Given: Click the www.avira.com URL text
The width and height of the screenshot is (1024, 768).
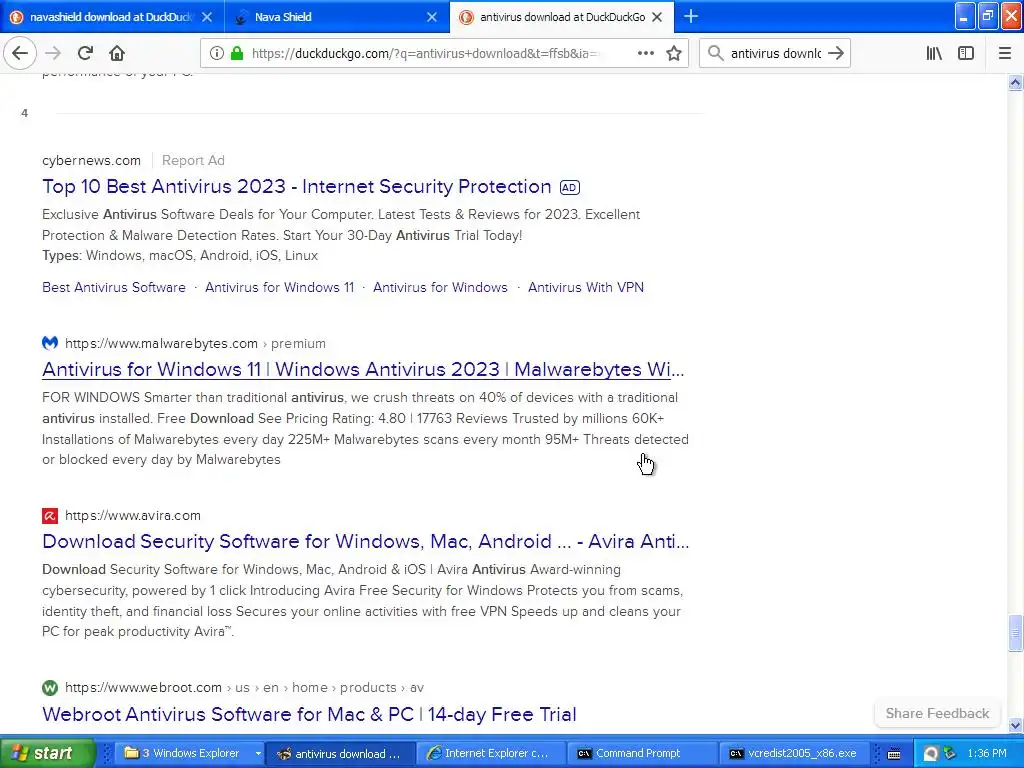Looking at the screenshot, I should click(133, 515).
